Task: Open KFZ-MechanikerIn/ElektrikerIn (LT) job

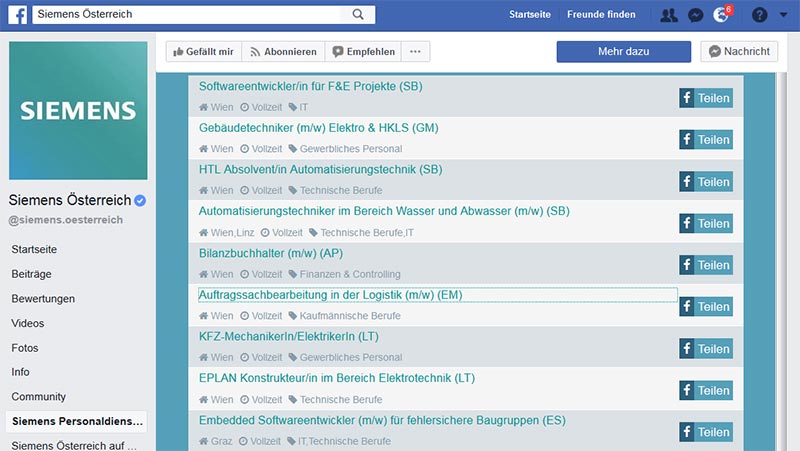Action: [x=289, y=337]
